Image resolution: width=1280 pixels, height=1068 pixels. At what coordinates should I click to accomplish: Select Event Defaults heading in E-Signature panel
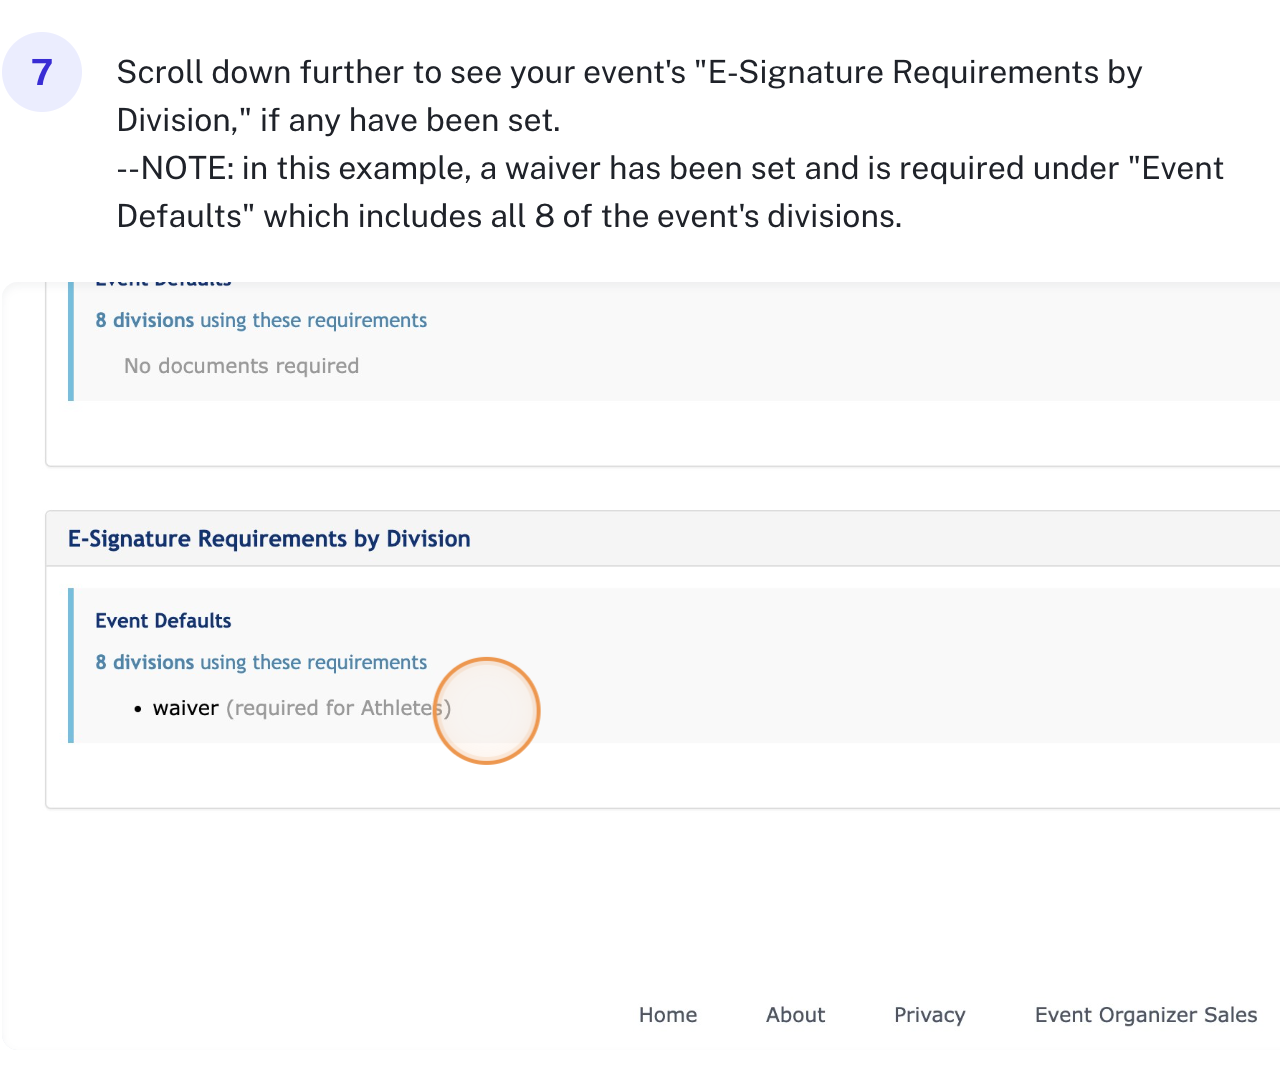tap(163, 621)
